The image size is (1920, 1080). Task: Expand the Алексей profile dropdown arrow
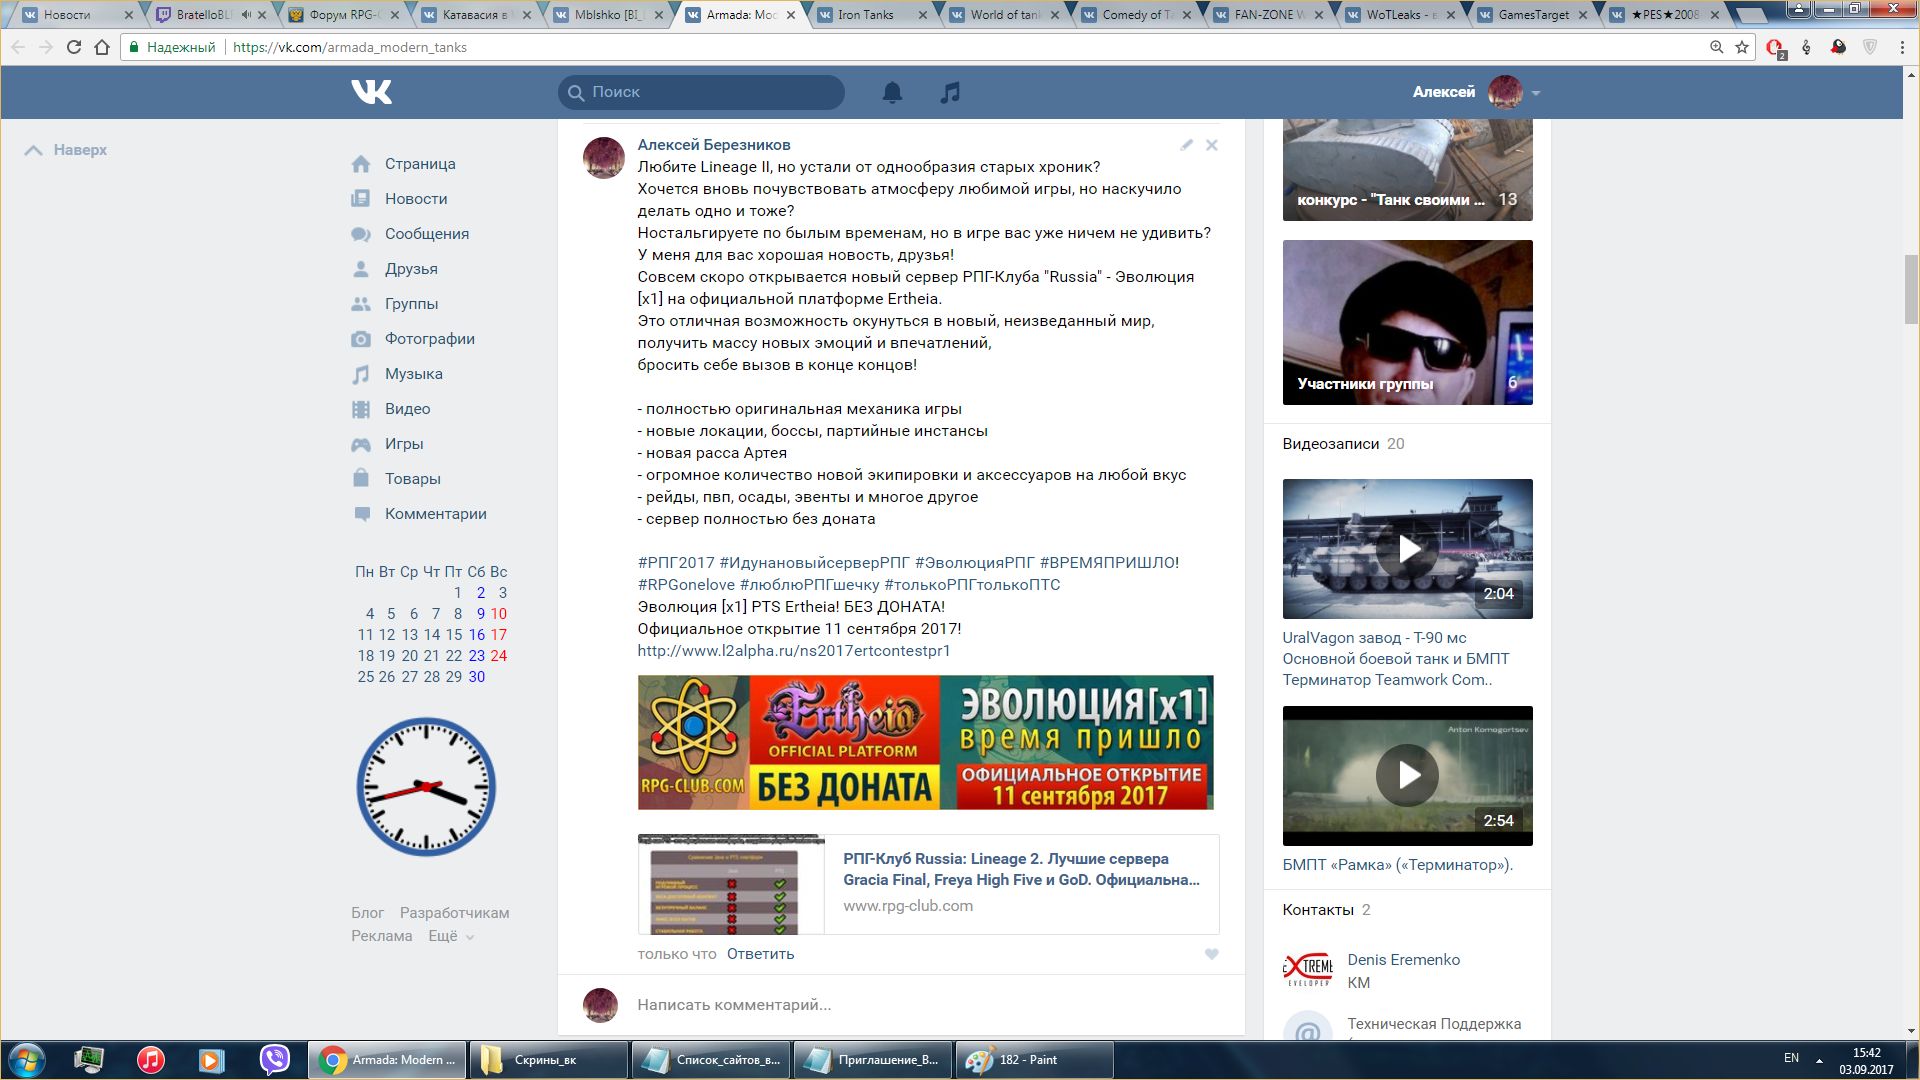click(1536, 93)
